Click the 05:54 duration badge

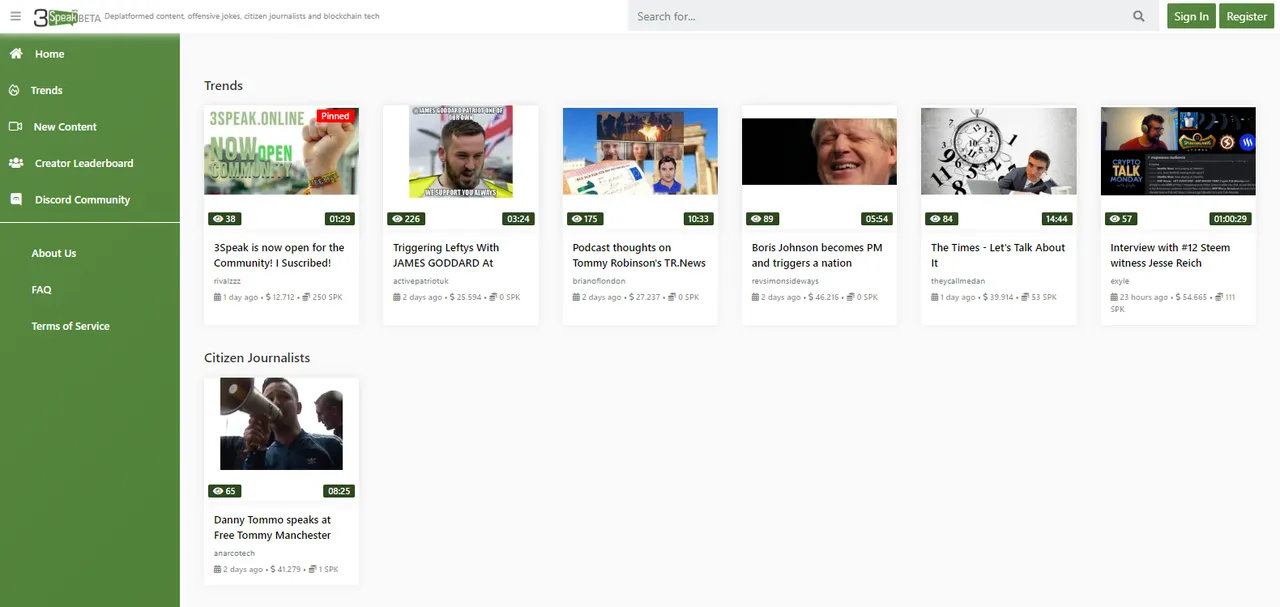point(877,219)
